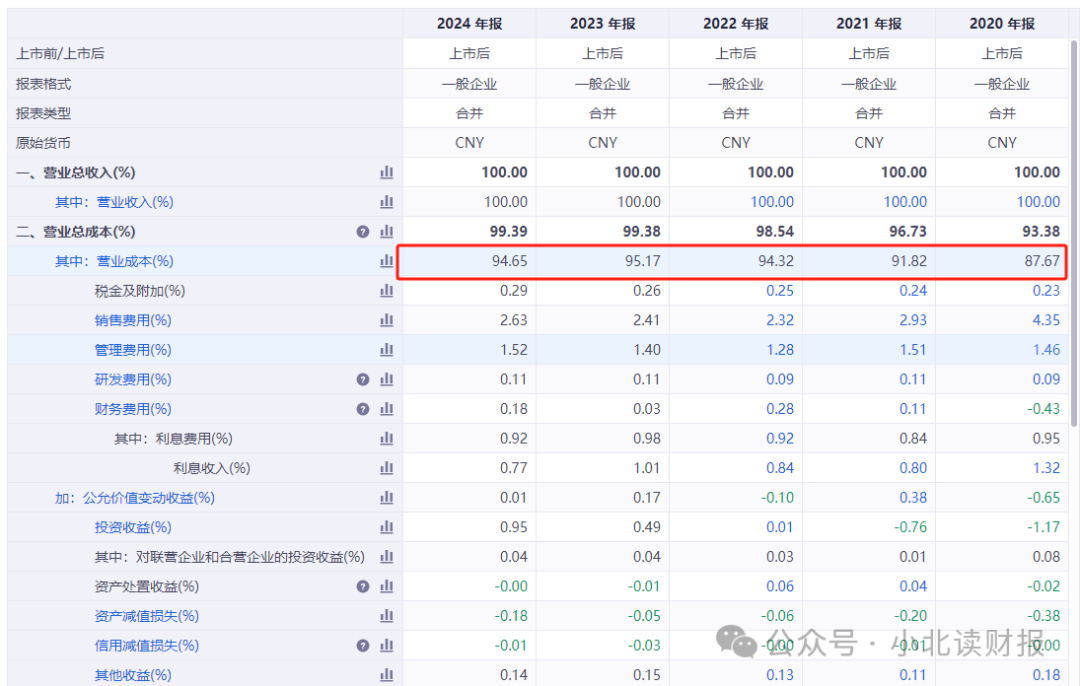Image resolution: width=1080 pixels, height=686 pixels.
Task: Open chart icon for 管理费用(%) row
Action: coord(386,350)
